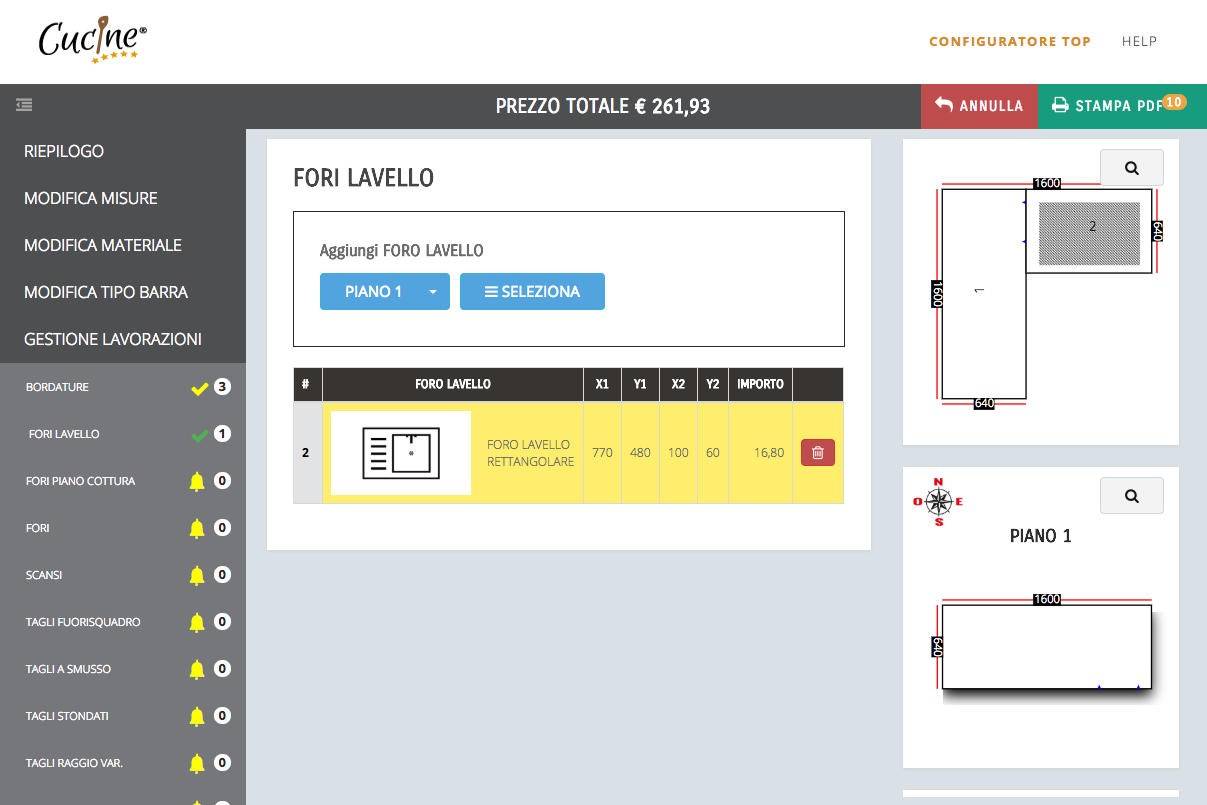Click the X1 value 770
The height and width of the screenshot is (805, 1207).
(x=601, y=453)
